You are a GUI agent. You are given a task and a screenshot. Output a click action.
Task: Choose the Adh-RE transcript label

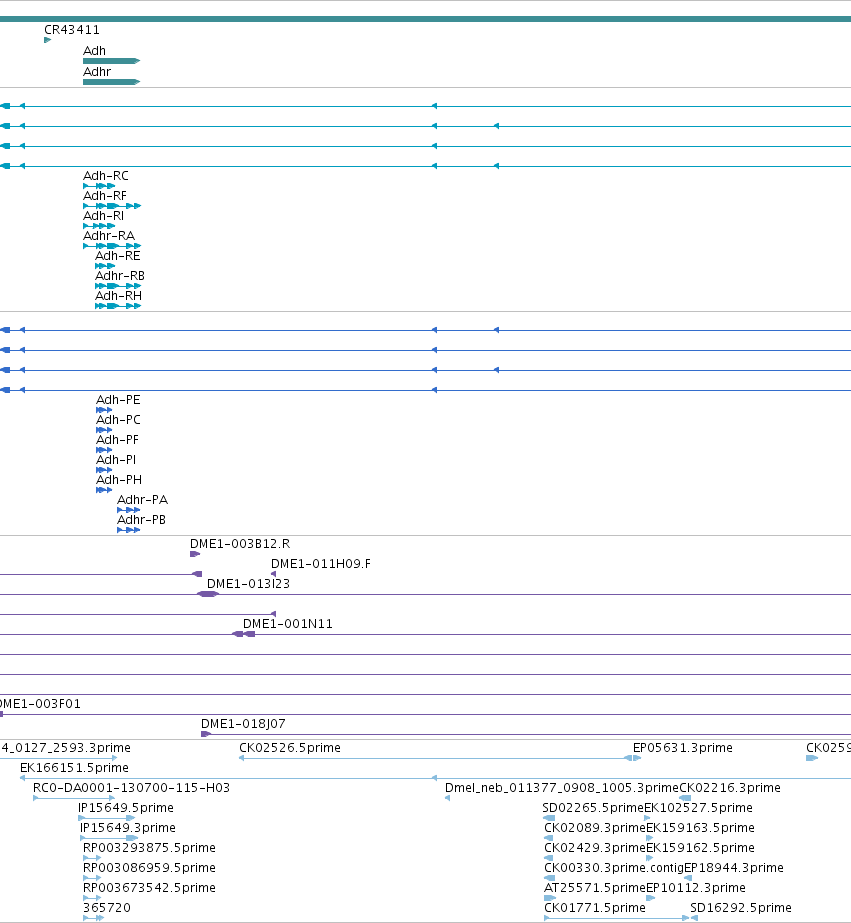click(118, 255)
